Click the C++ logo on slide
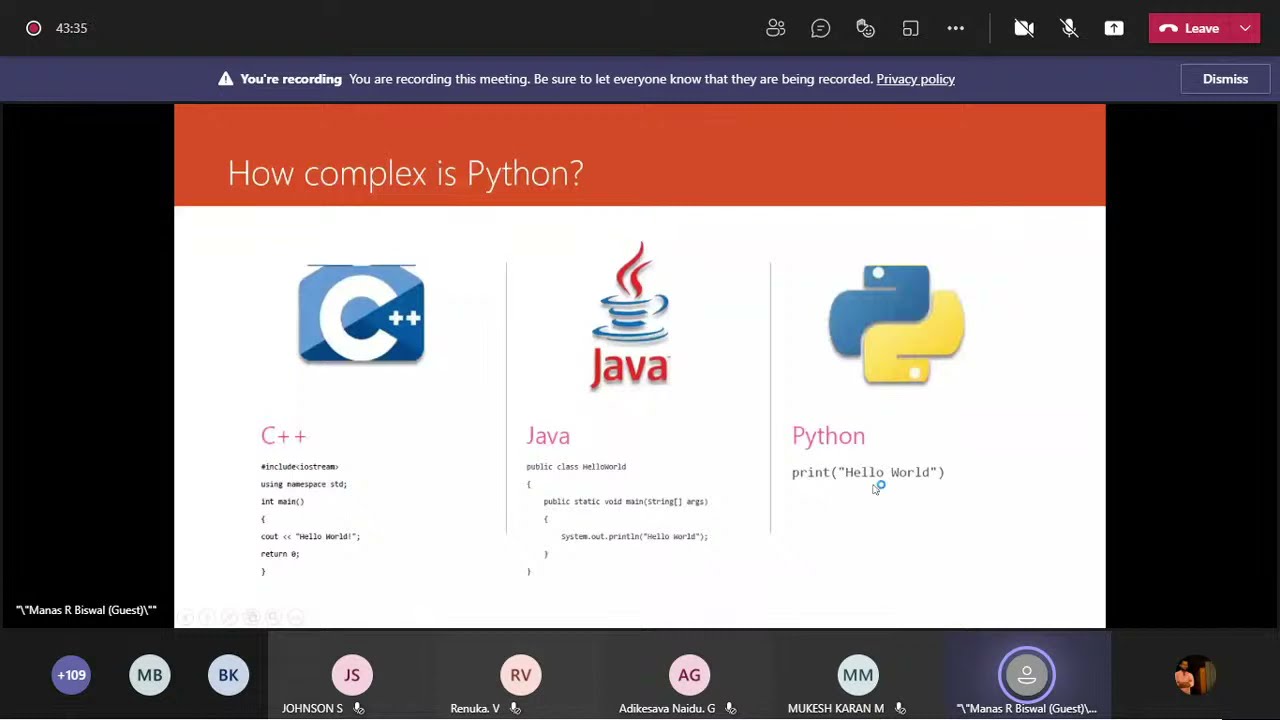Image resolution: width=1280 pixels, height=720 pixels. 361,313
